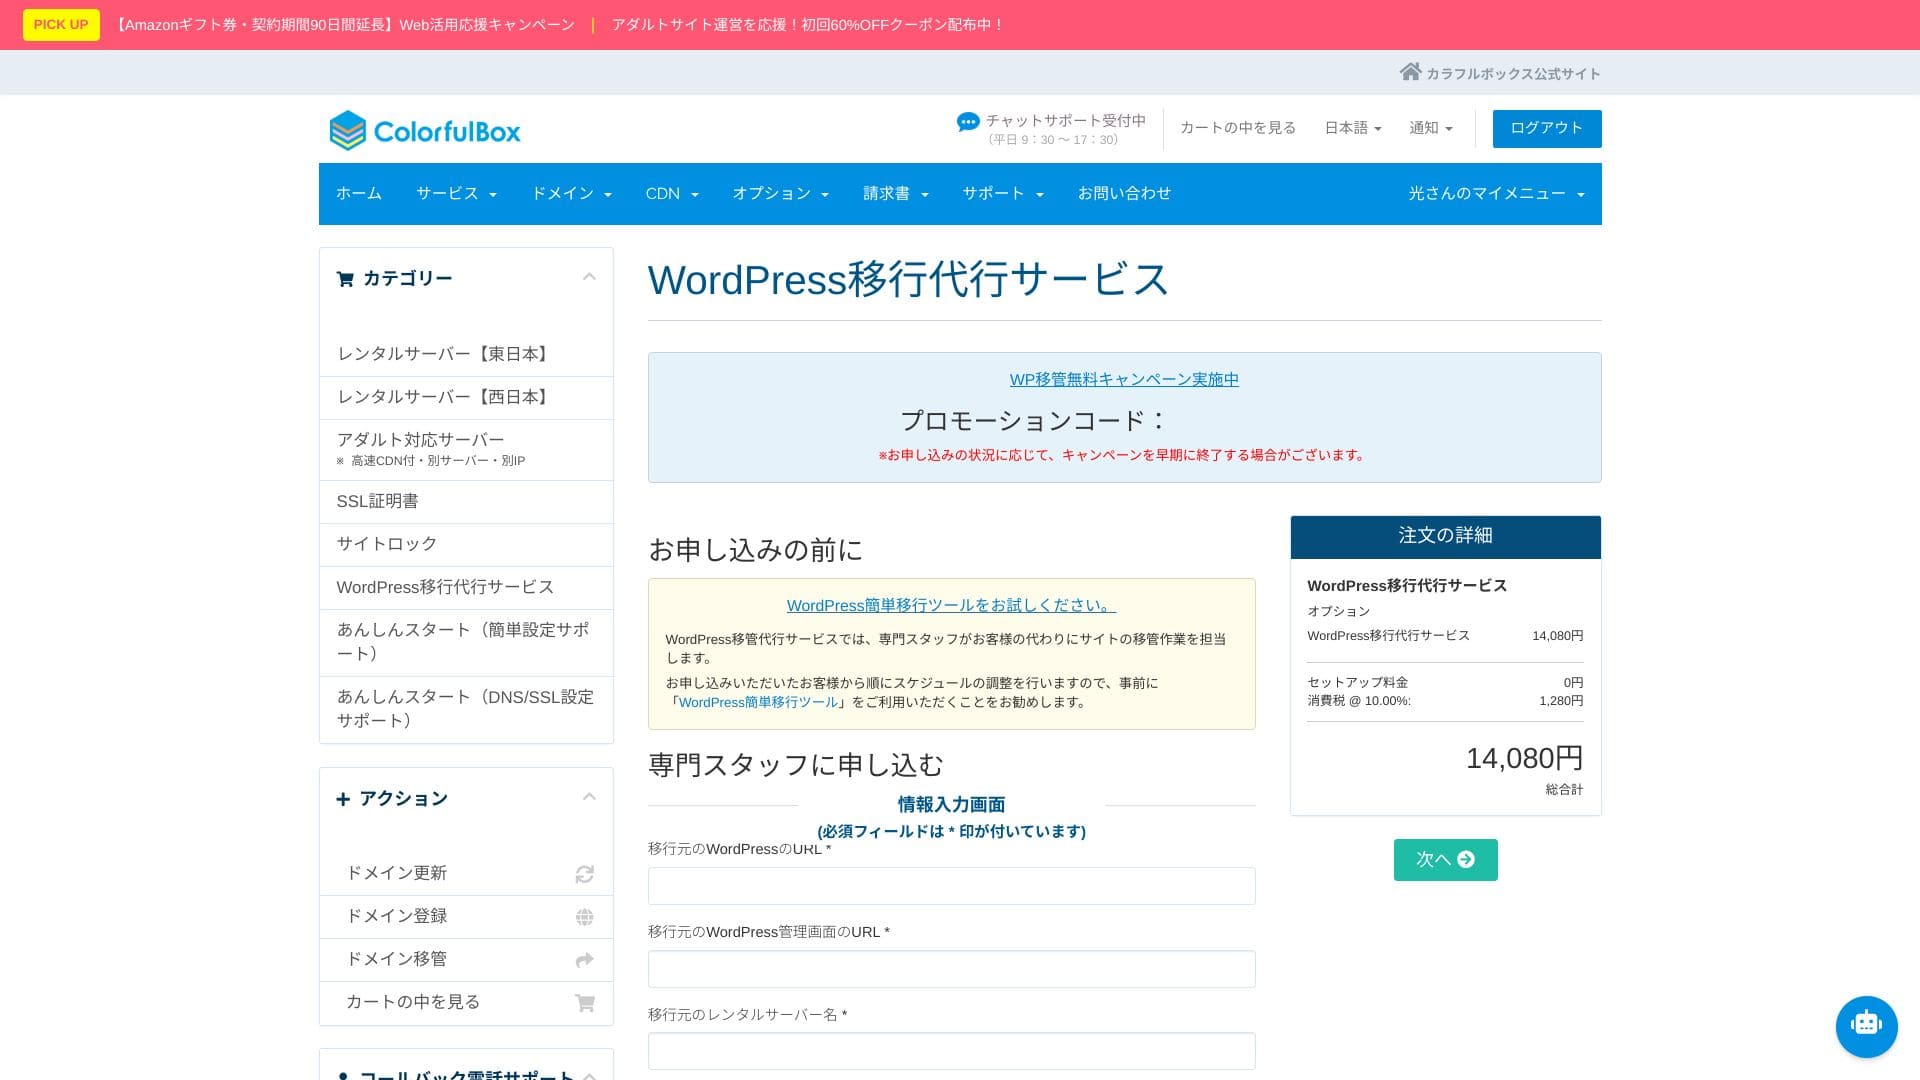Open WP移管無料キャンペーン実施中 link
This screenshot has width=1920, height=1080.
click(x=1124, y=379)
